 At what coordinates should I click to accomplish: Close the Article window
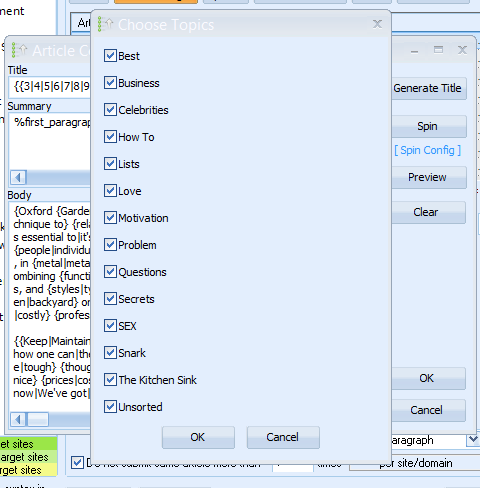tap(462, 50)
